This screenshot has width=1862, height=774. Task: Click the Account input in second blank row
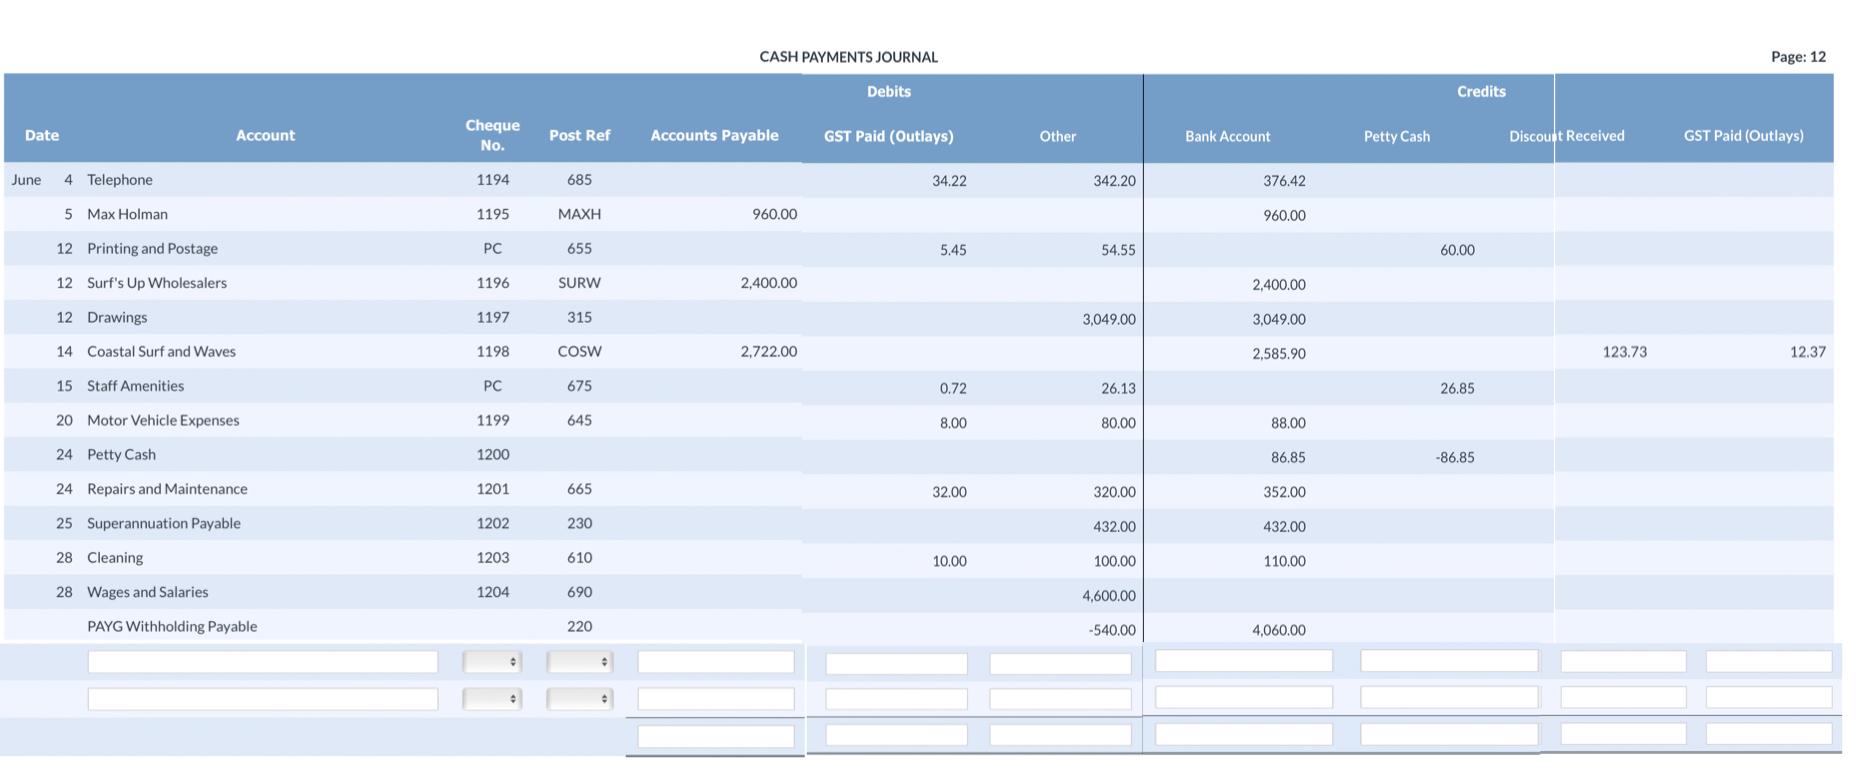pyautogui.click(x=263, y=698)
